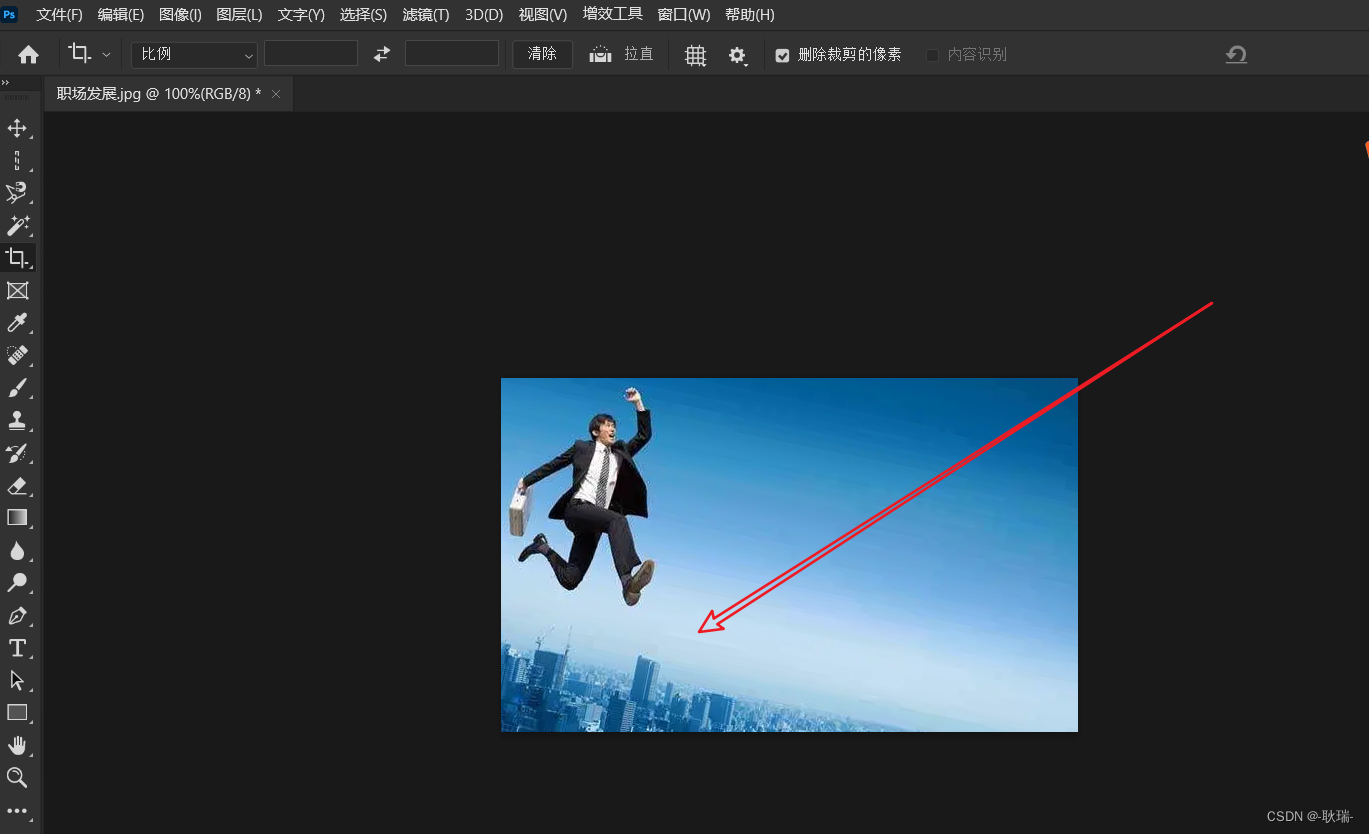Click the Straighten level icon
Image resolution: width=1369 pixels, height=834 pixels.
600,54
